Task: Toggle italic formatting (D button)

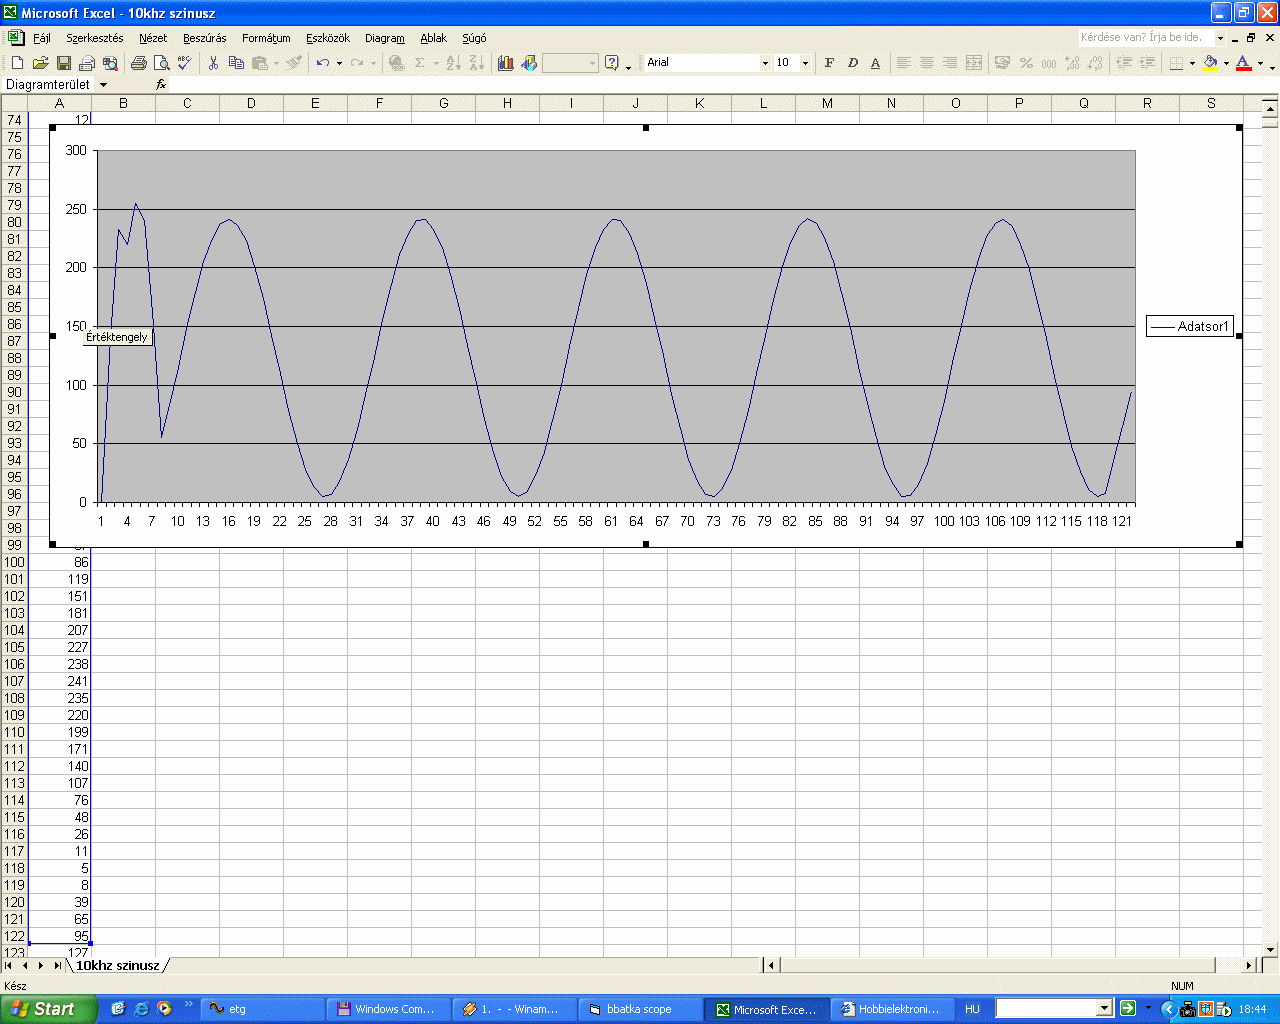Action: click(x=852, y=63)
